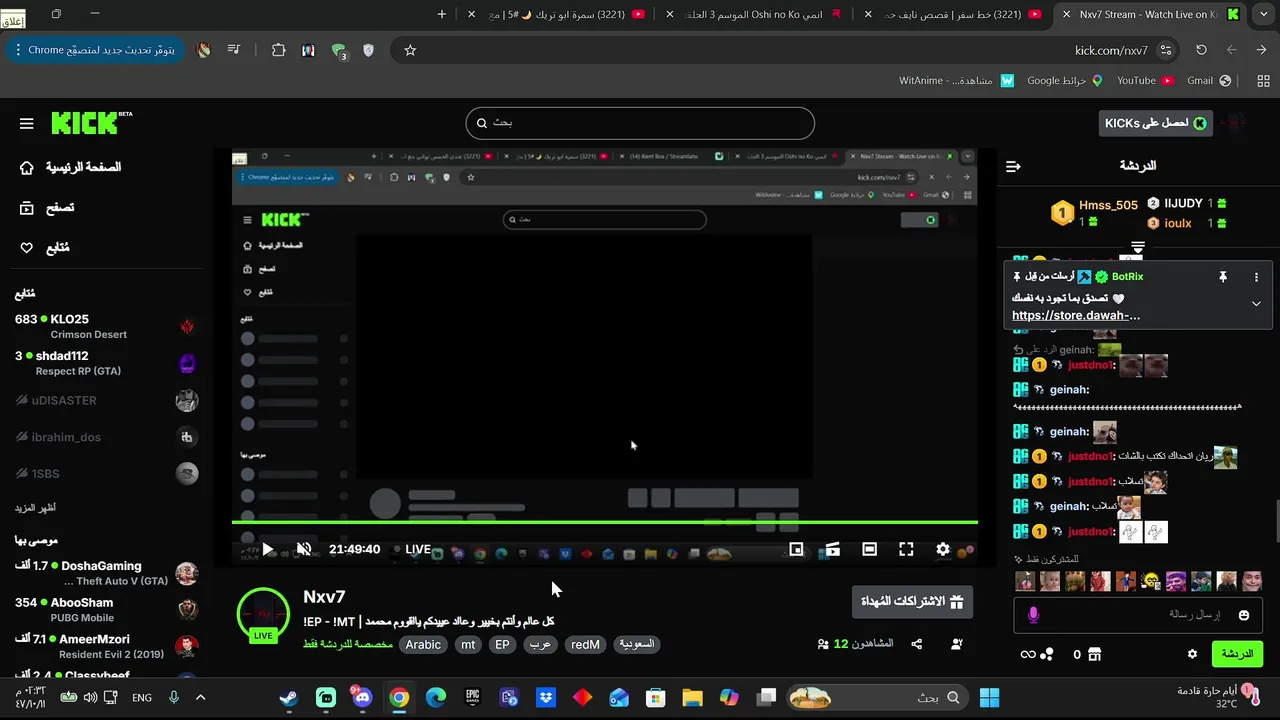Image resolution: width=1280 pixels, height=720 pixels.
Task: Click the green stream progress bar
Action: click(x=605, y=522)
